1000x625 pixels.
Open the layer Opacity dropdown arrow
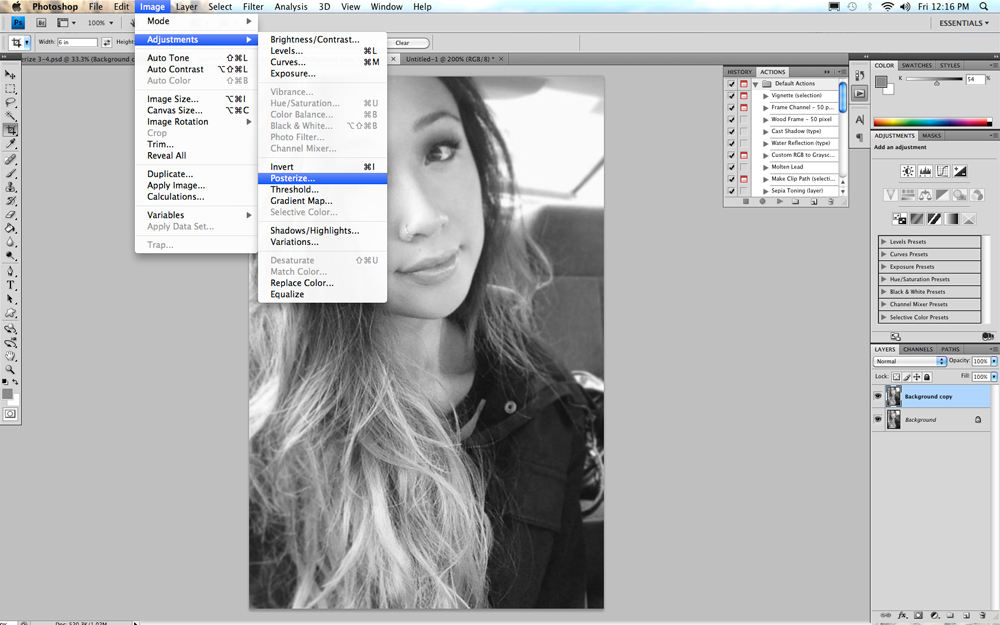[994, 361]
